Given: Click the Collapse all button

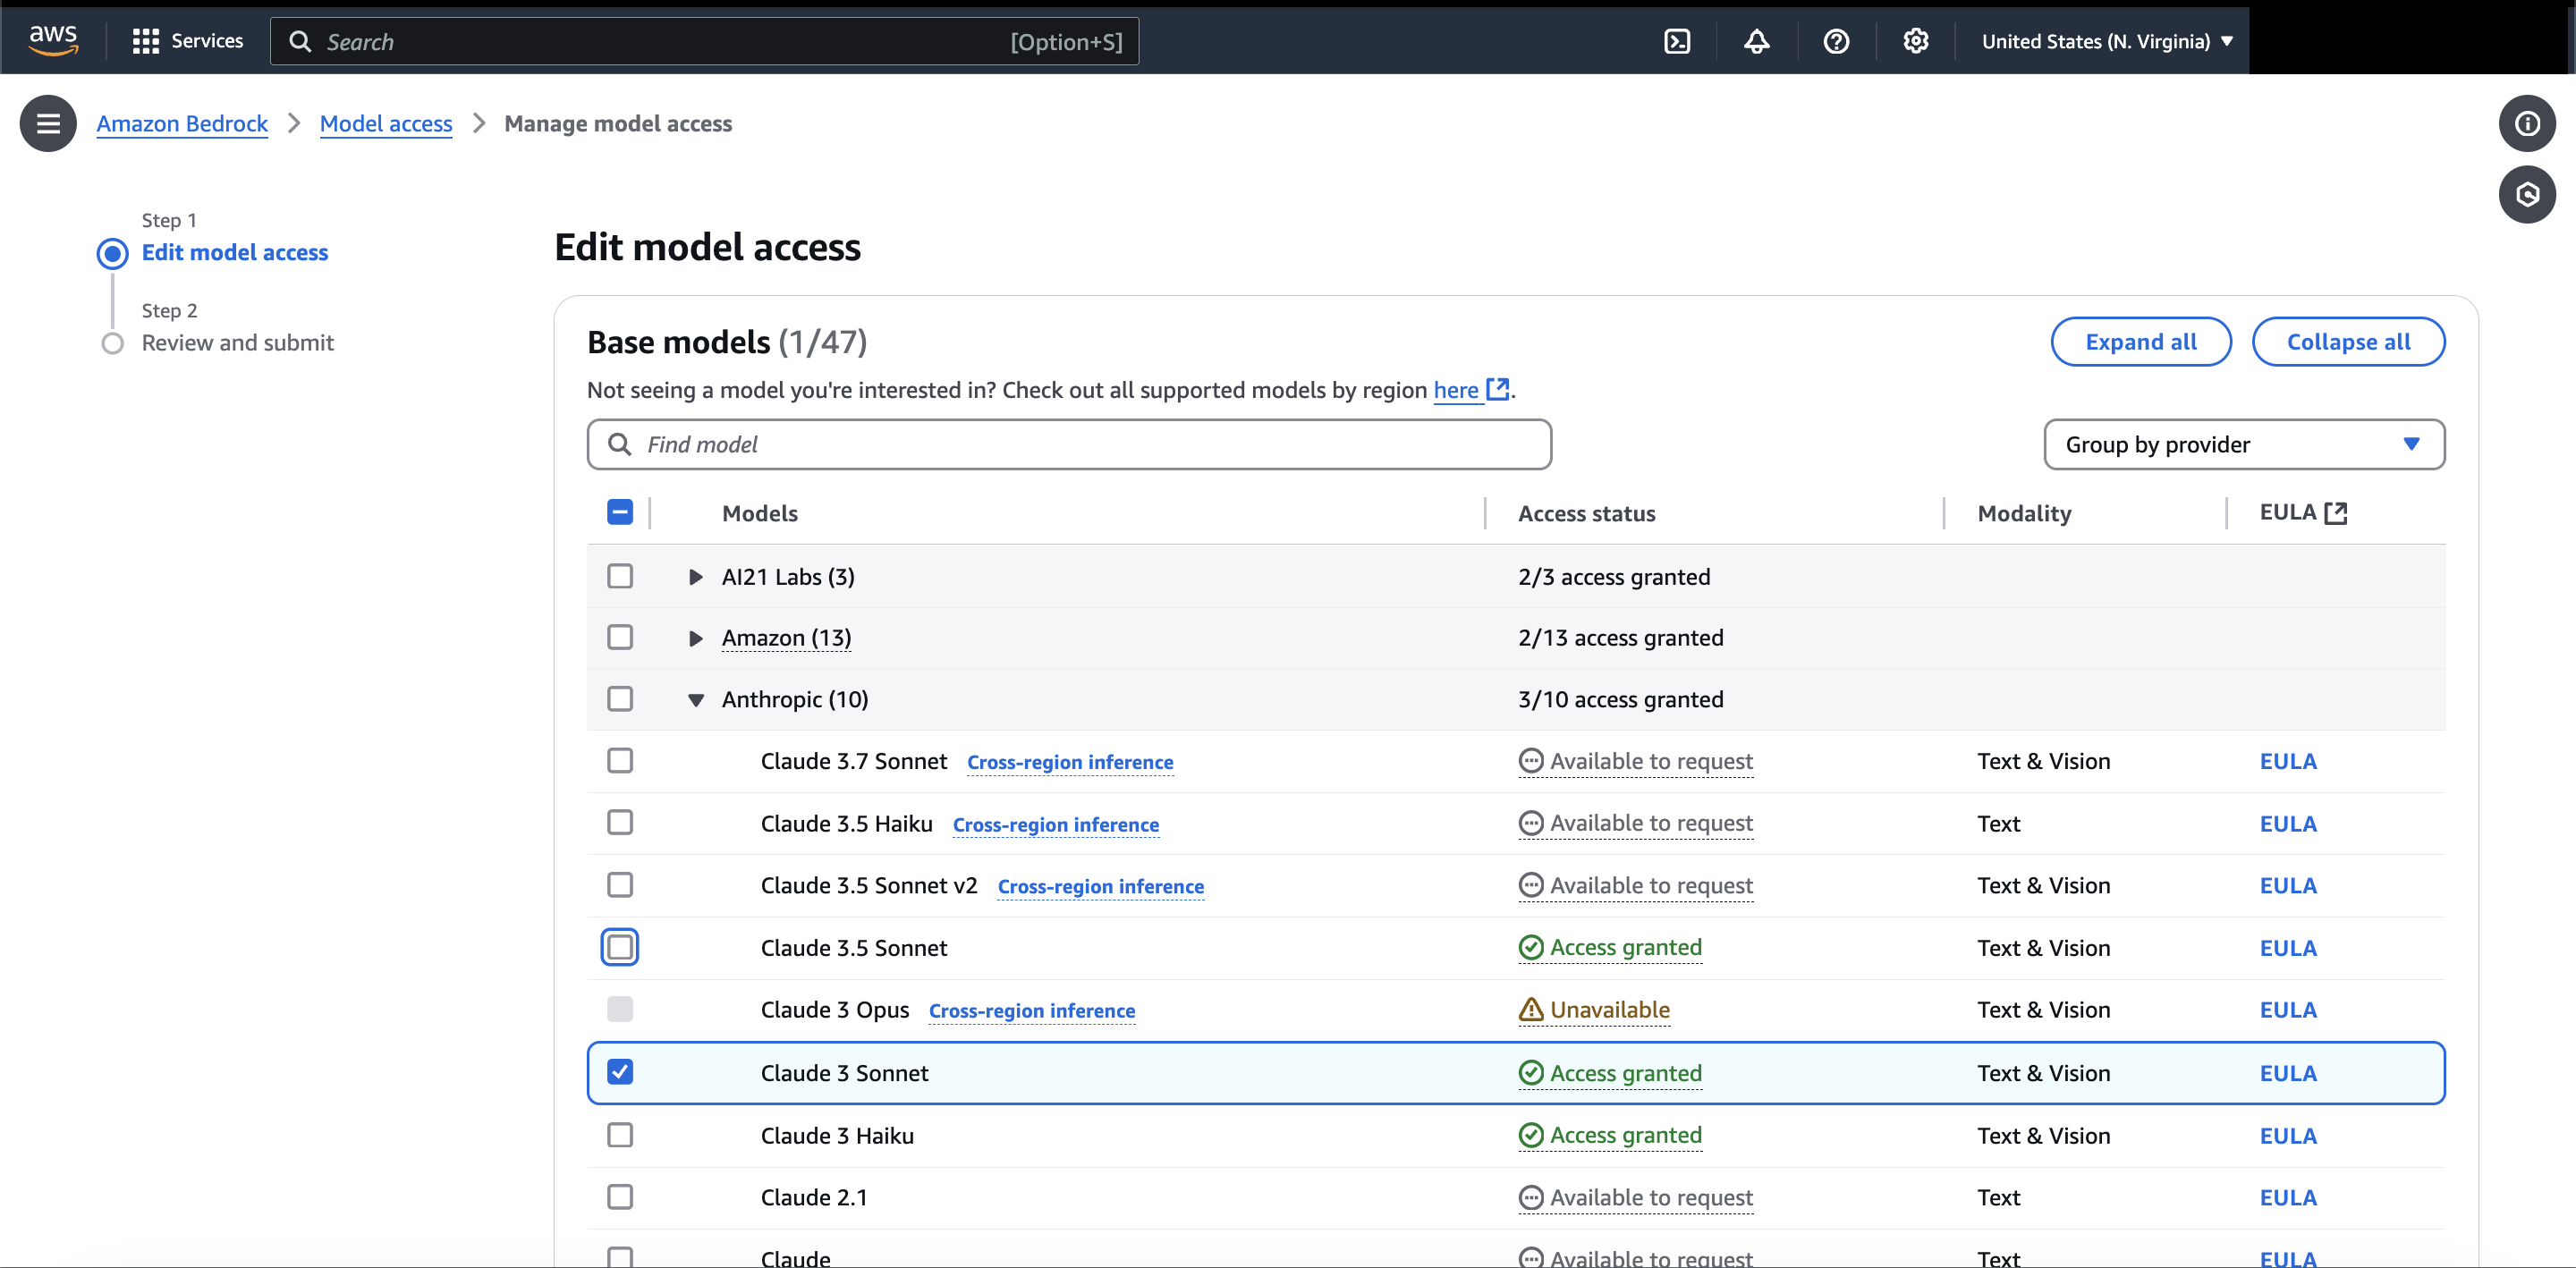Looking at the screenshot, I should 2348,342.
